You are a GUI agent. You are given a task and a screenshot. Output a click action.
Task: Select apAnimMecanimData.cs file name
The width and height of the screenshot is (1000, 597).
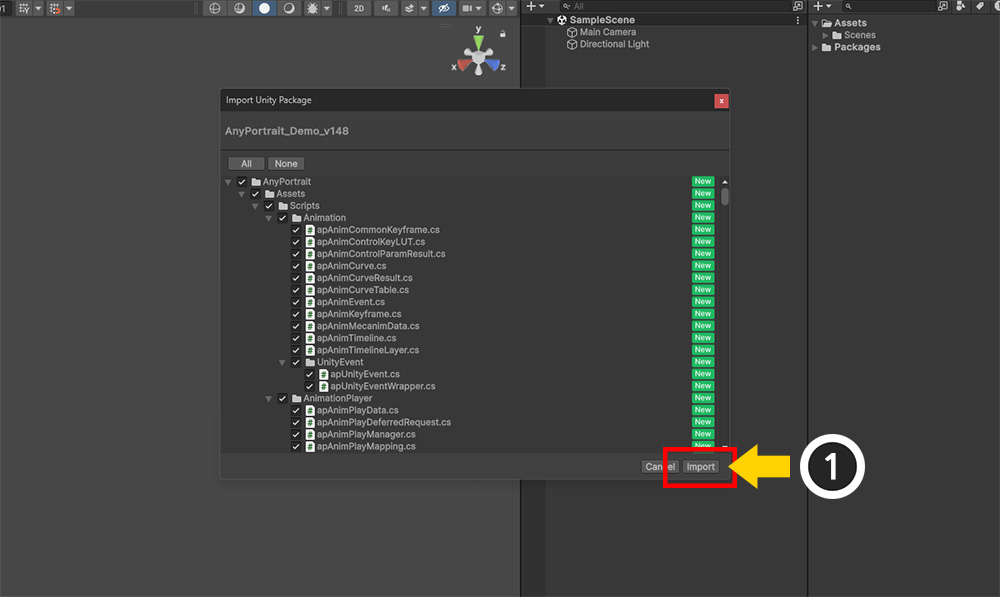(x=368, y=326)
